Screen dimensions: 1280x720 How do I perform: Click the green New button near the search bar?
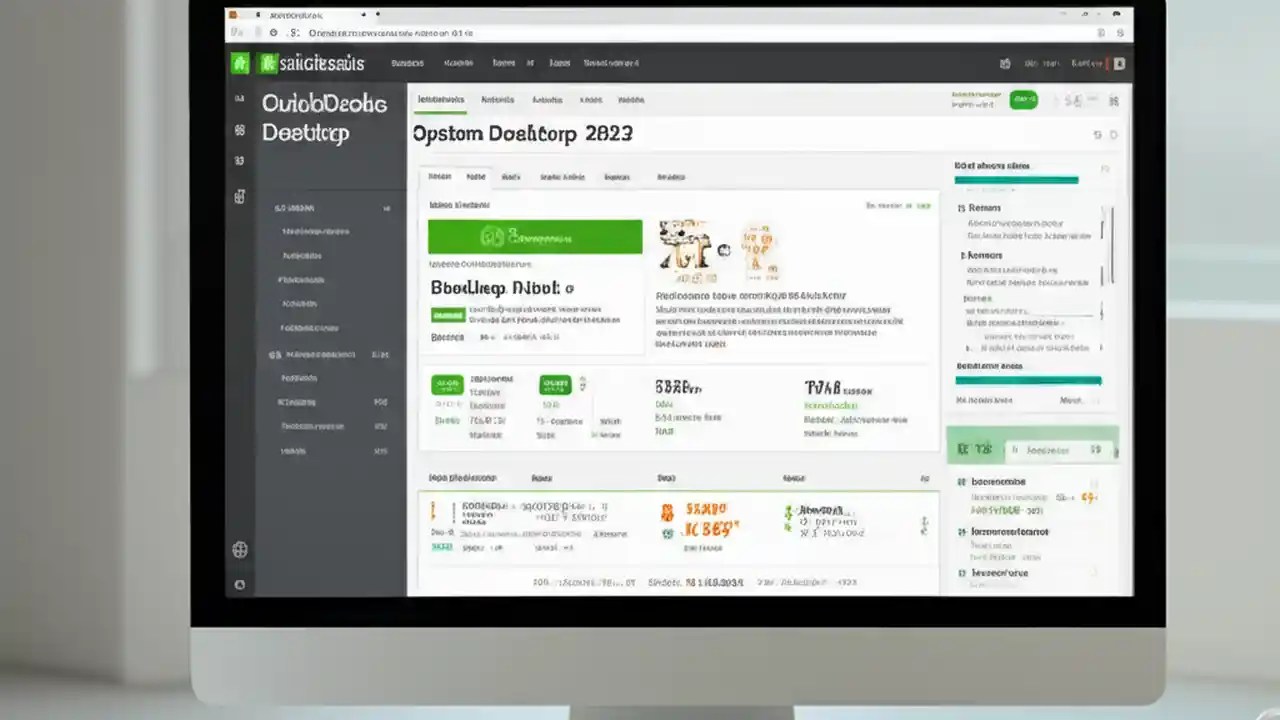pyautogui.click(x=1023, y=100)
